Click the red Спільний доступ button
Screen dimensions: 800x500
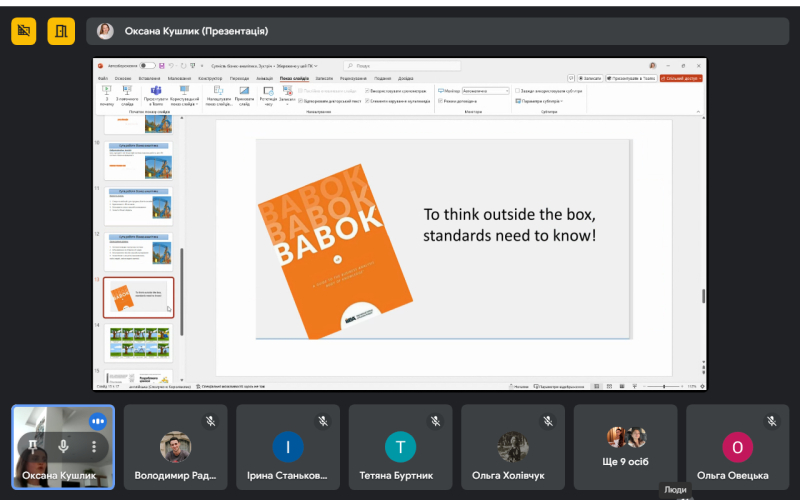tap(681, 79)
